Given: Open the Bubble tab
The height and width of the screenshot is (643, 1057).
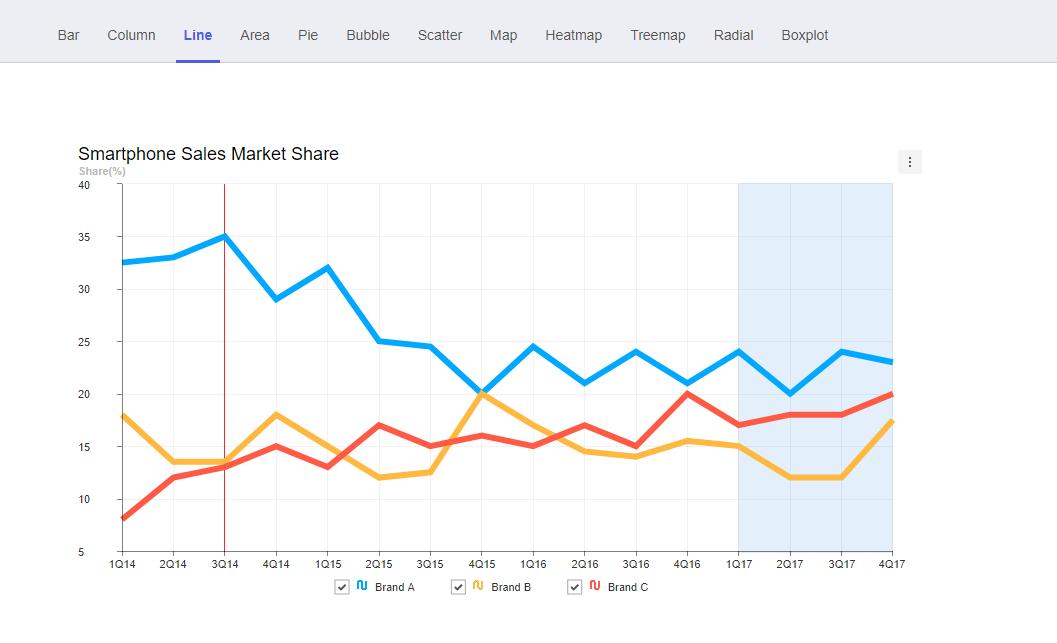Looking at the screenshot, I should coord(368,35).
